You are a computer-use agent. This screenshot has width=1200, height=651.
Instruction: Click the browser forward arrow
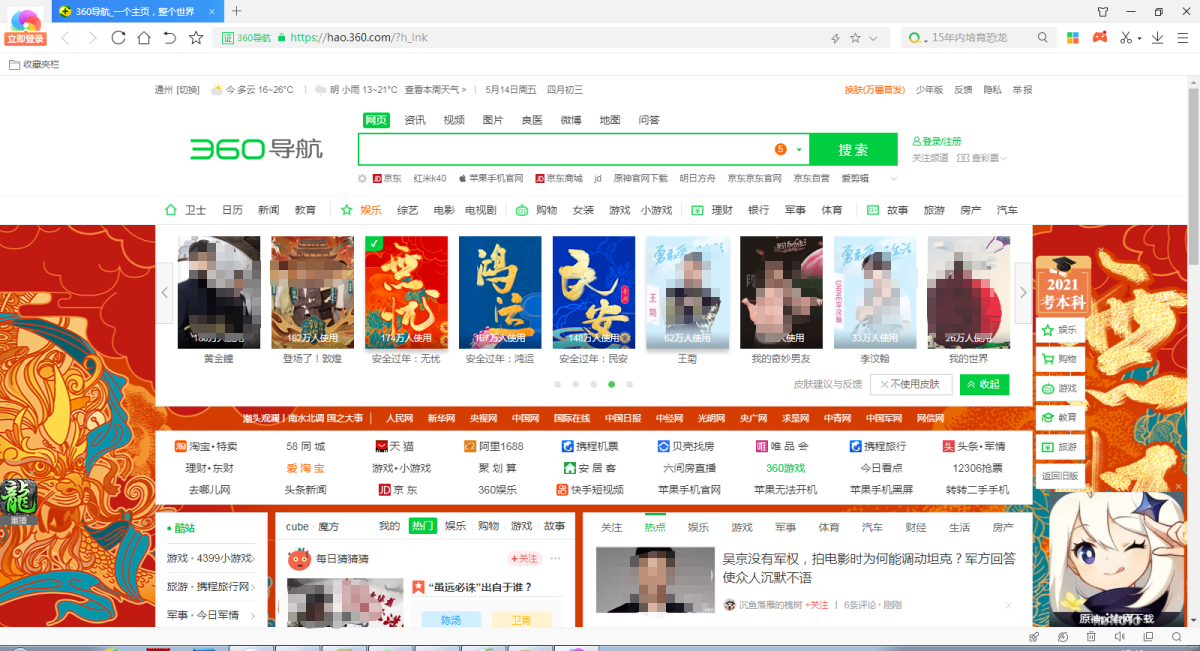click(92, 38)
